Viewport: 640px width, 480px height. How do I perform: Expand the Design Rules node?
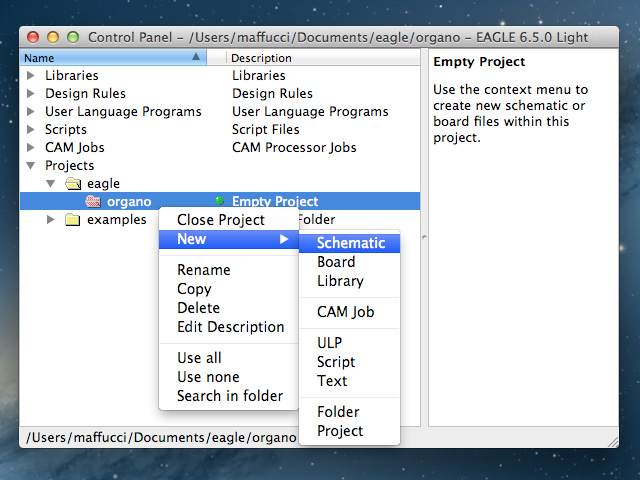tap(31, 93)
